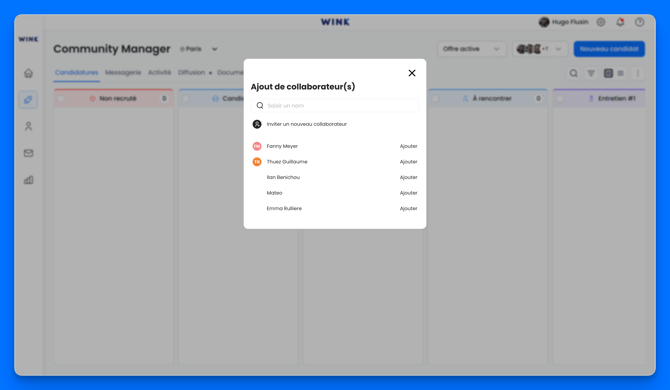Close the Ajout de collaborateur(s) dialog
670x390 pixels.
point(411,73)
